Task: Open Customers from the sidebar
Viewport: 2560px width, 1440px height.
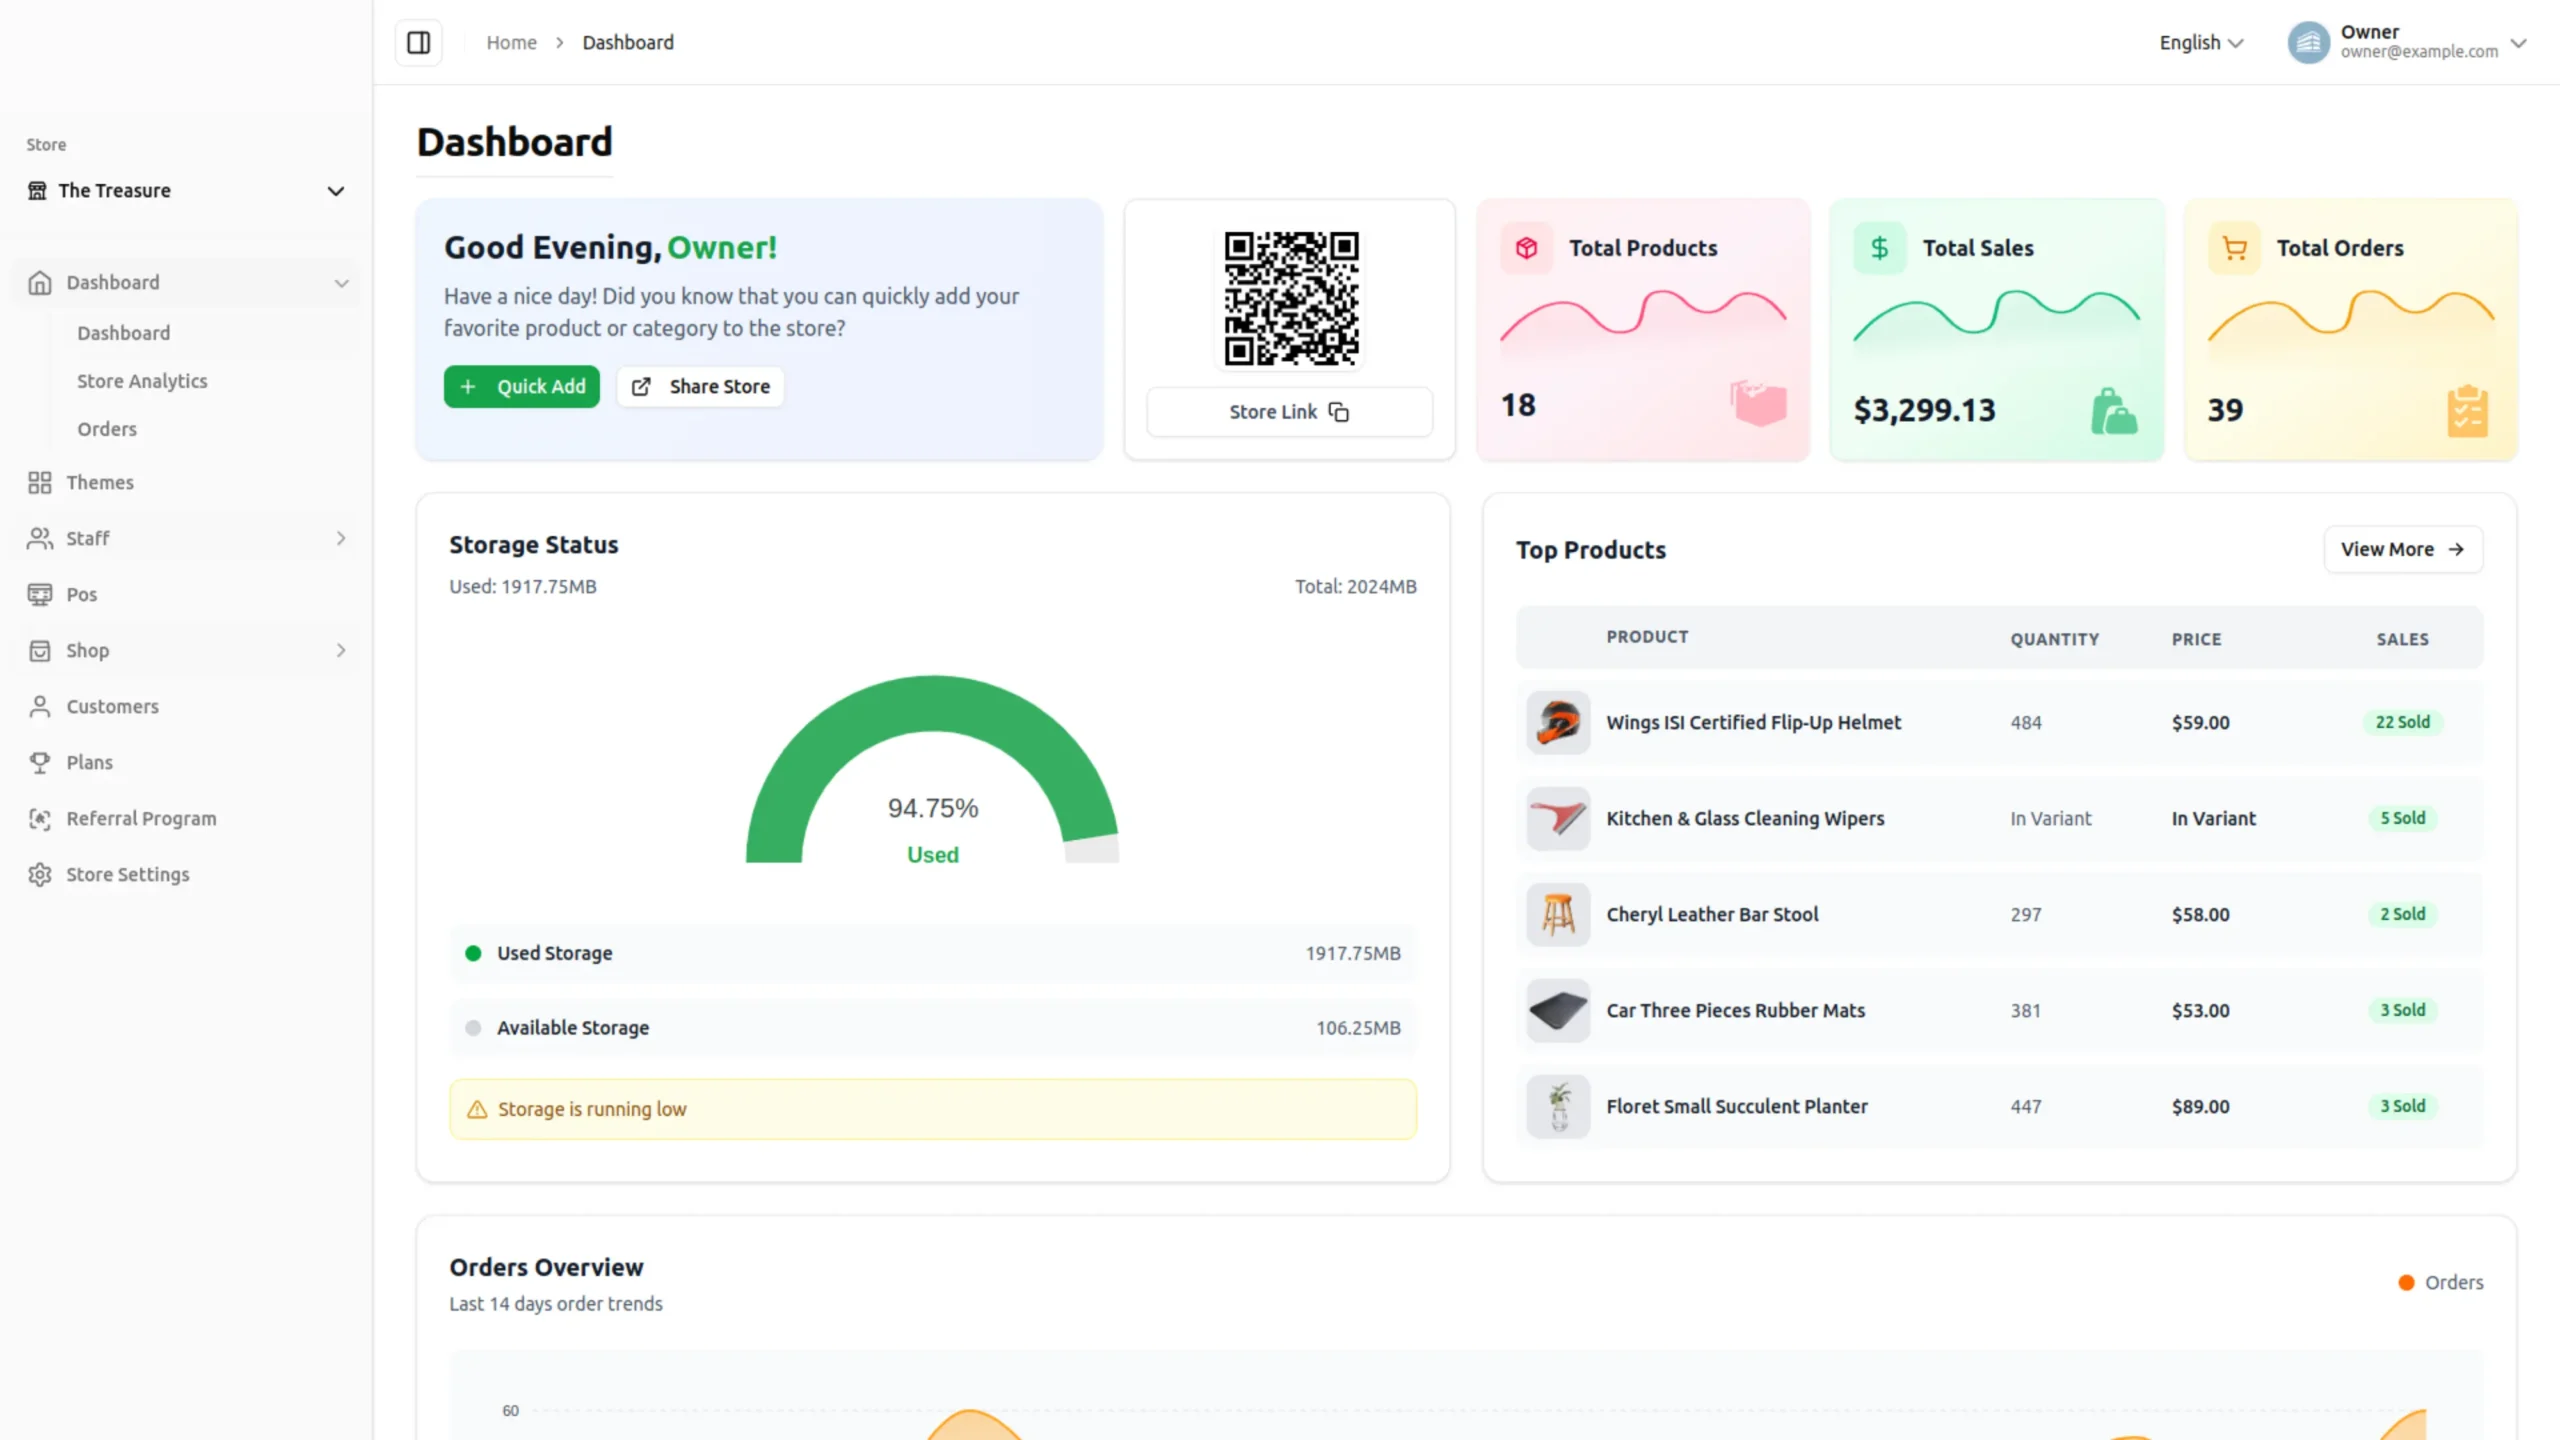Action: 111,706
